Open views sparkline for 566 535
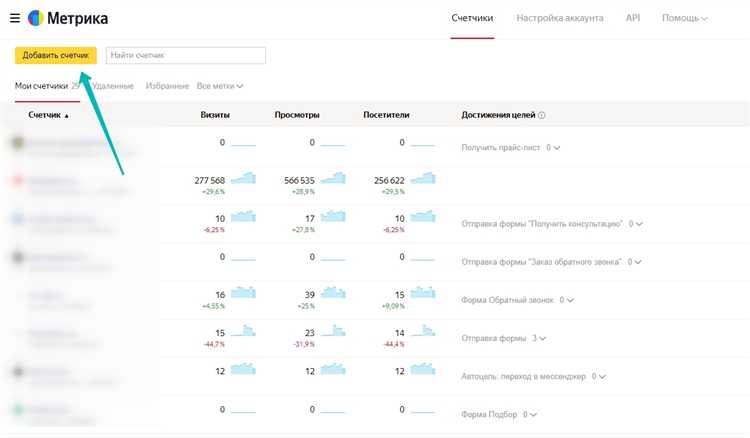 333,178
